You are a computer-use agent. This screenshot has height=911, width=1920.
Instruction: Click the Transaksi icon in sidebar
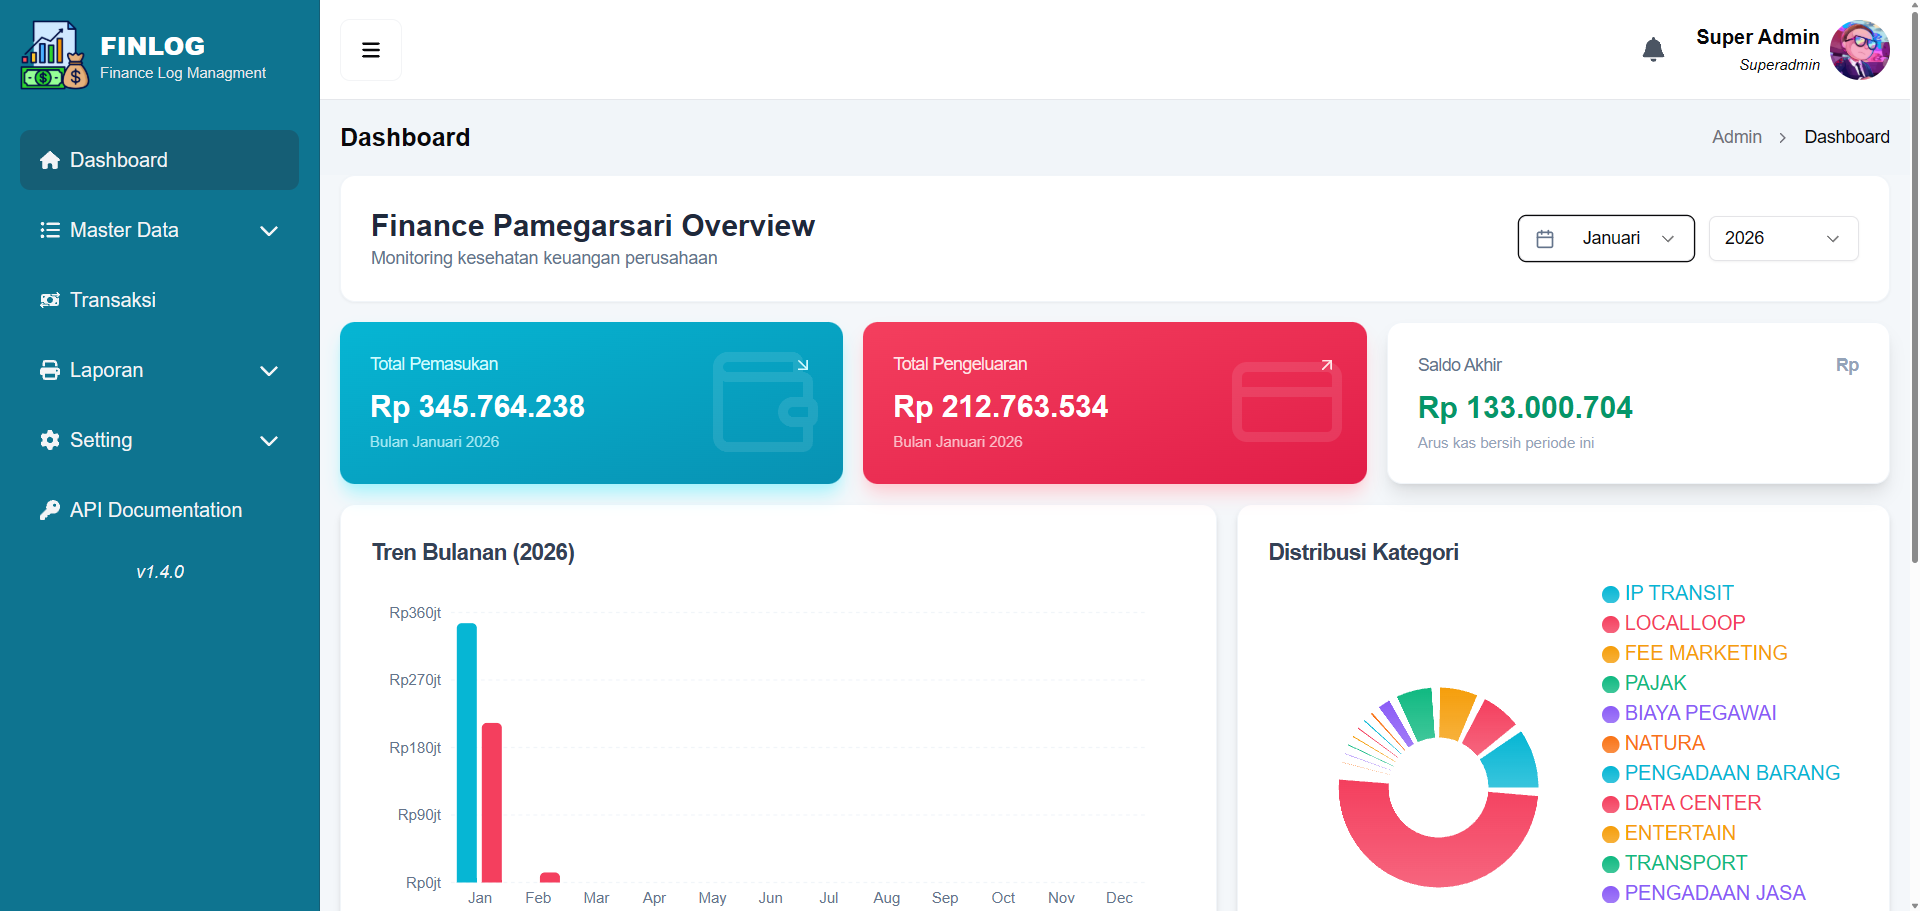(49, 300)
